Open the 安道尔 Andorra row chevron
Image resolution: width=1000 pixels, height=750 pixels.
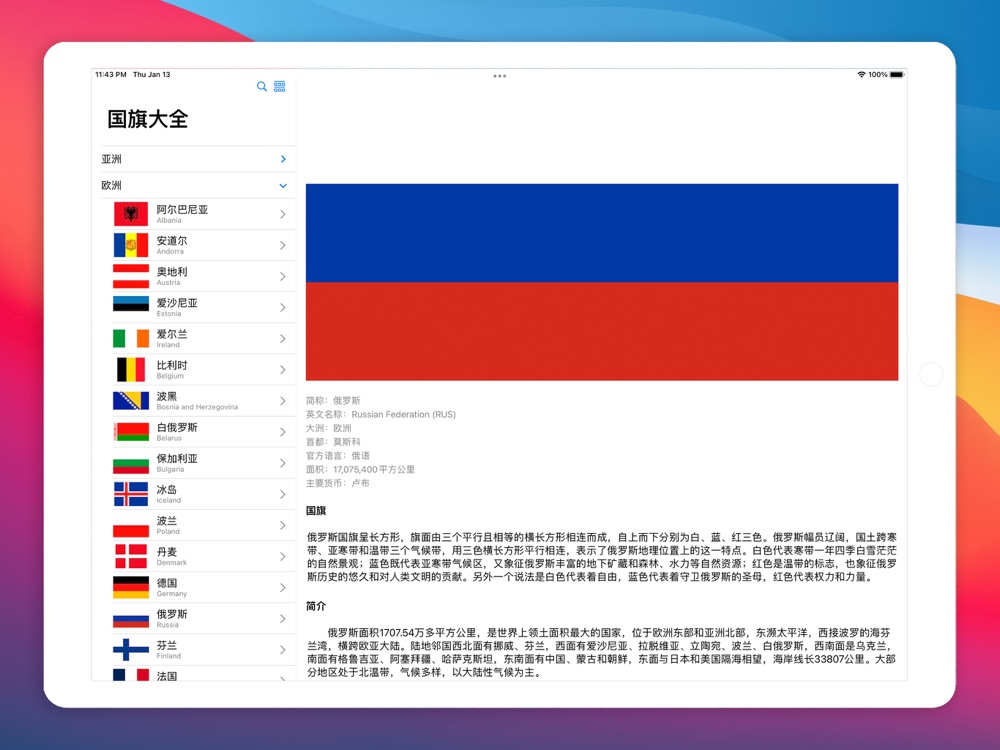pos(283,246)
